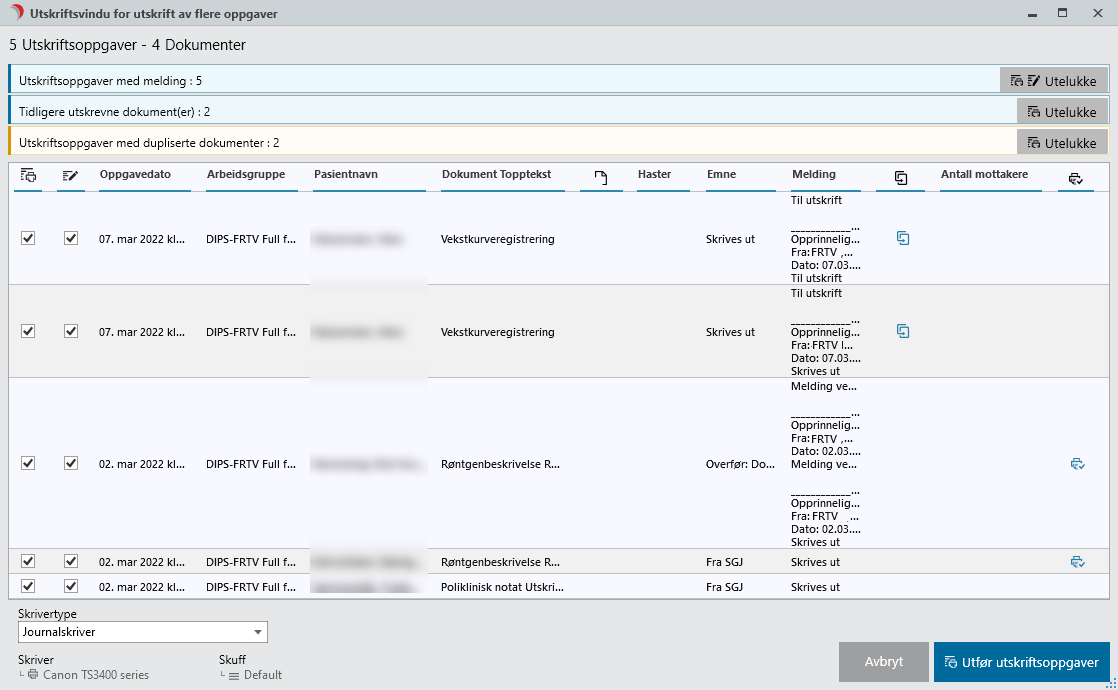This screenshot has width=1118, height=690.
Task: Click duplicate icon in second Vekstkurveregistrering row
Action: point(903,331)
